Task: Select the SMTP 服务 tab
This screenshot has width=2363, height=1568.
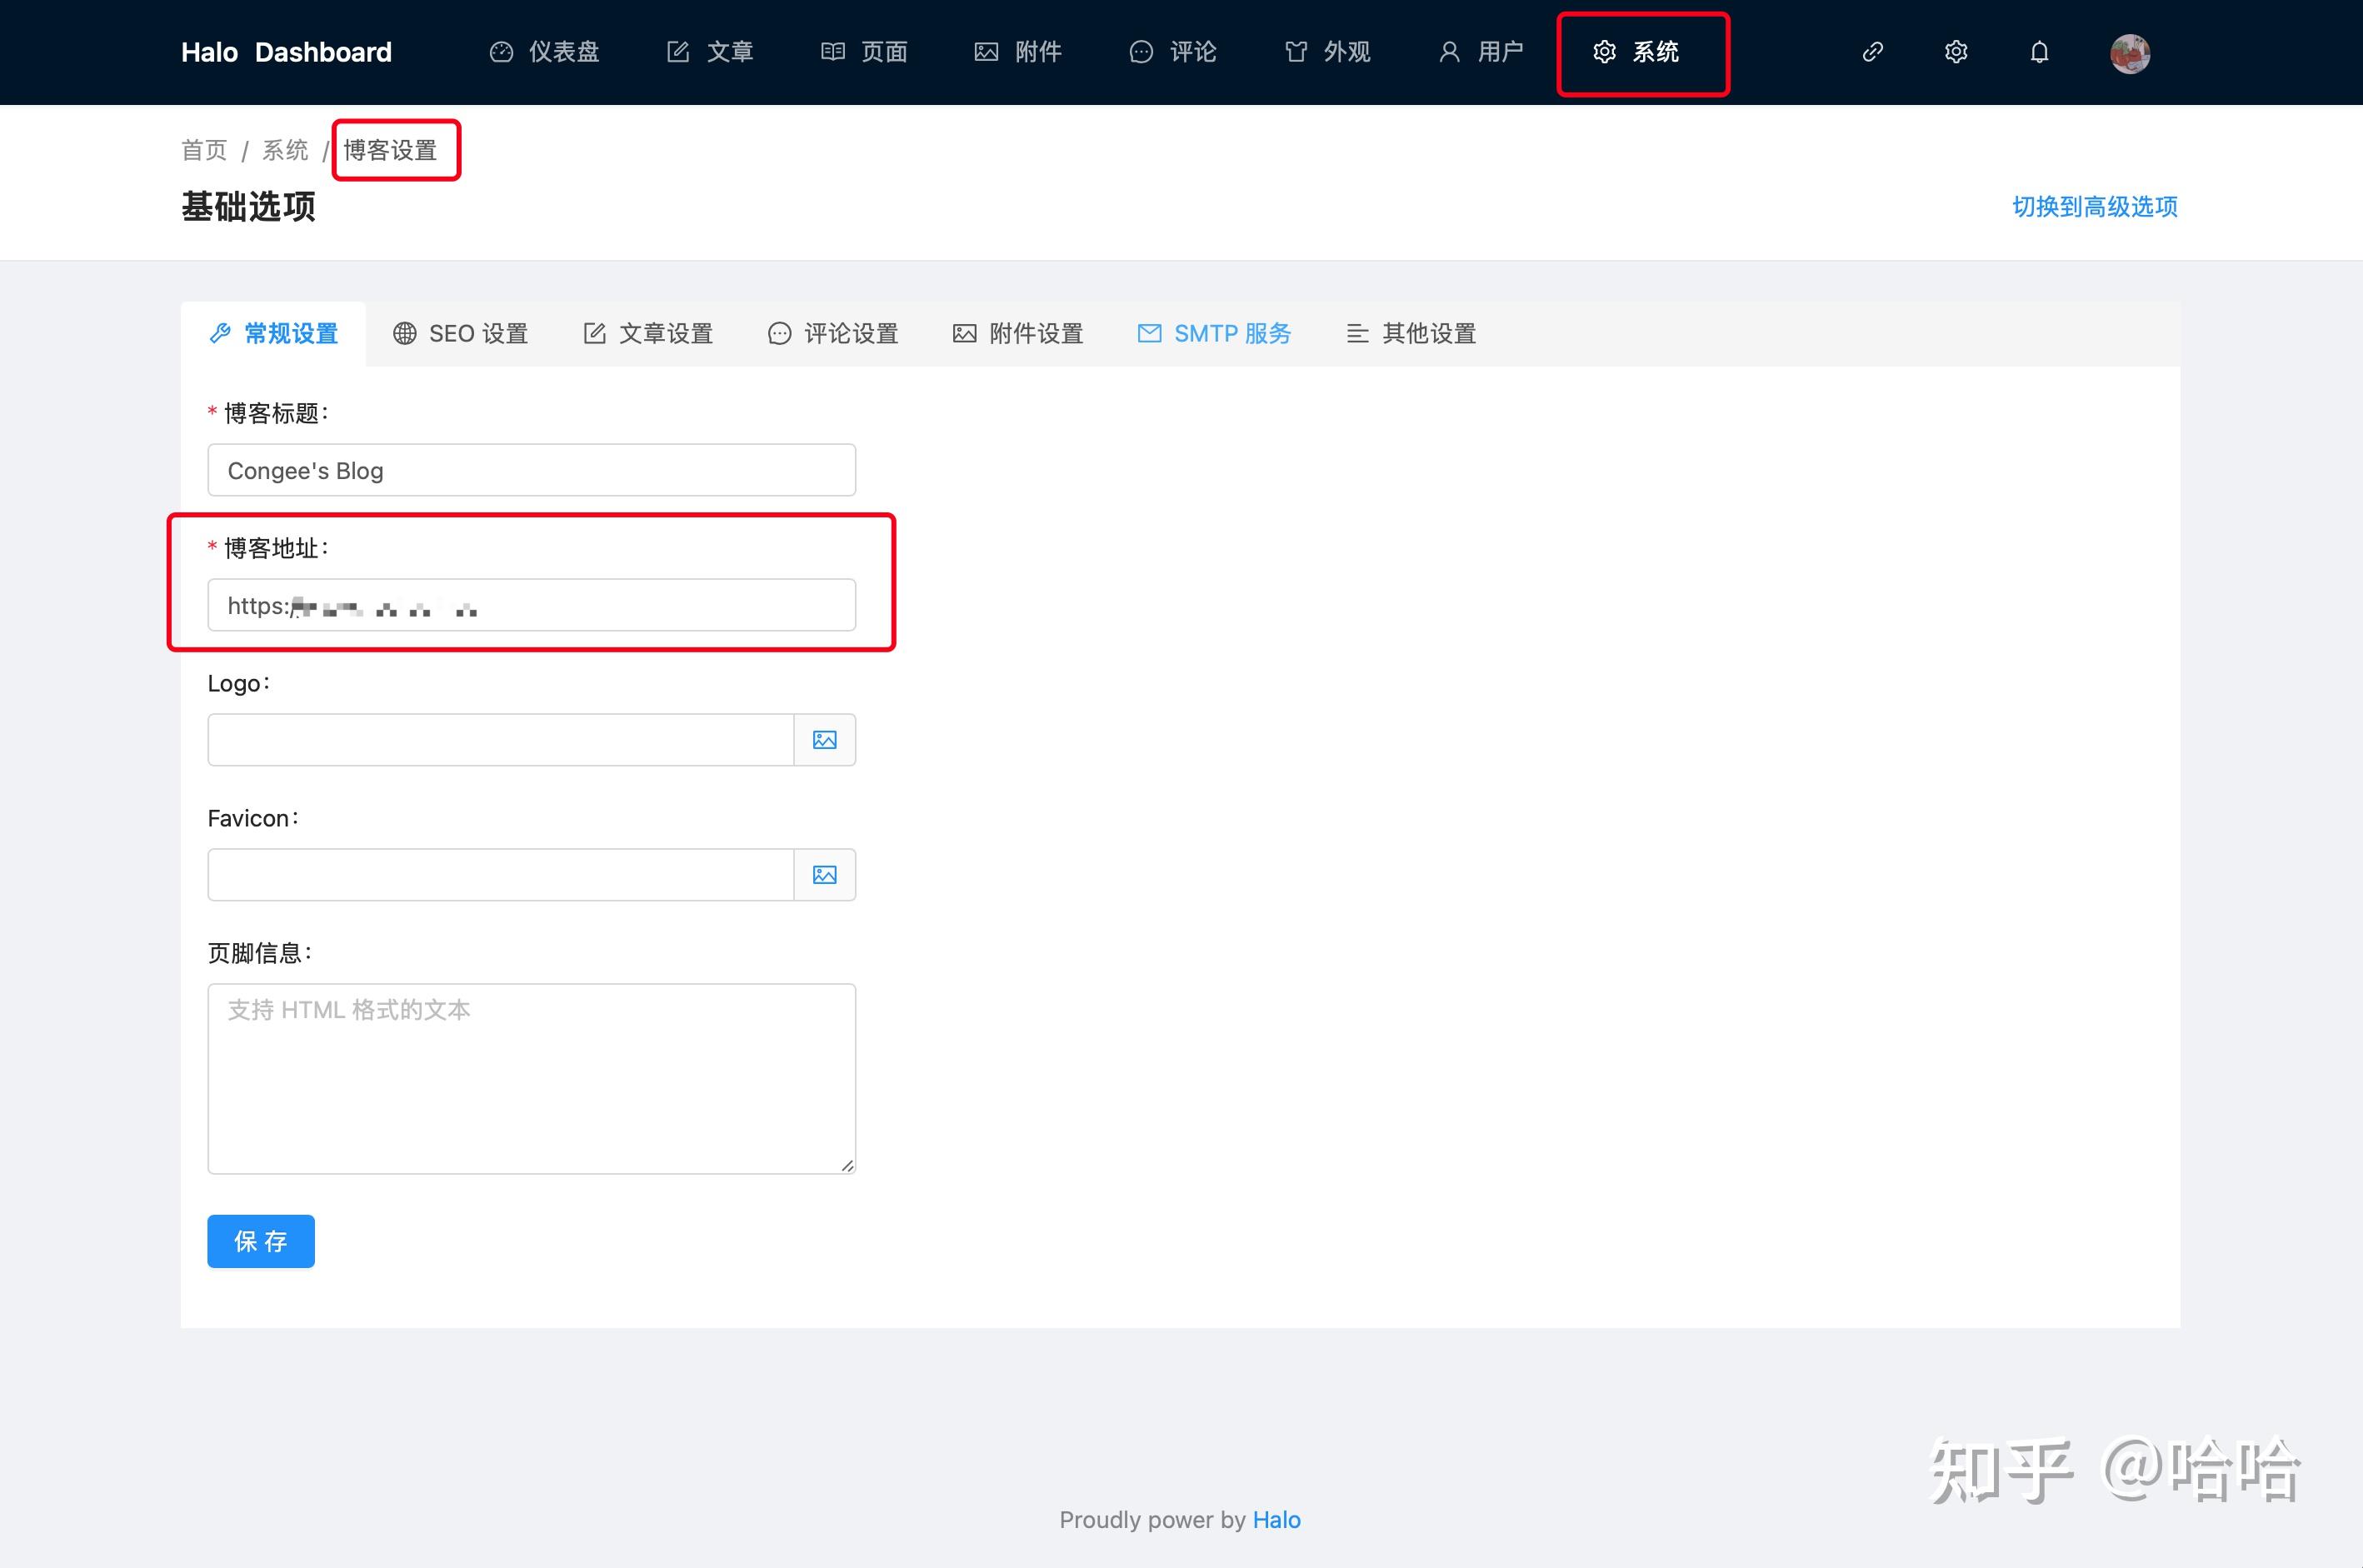Action: coord(1214,334)
